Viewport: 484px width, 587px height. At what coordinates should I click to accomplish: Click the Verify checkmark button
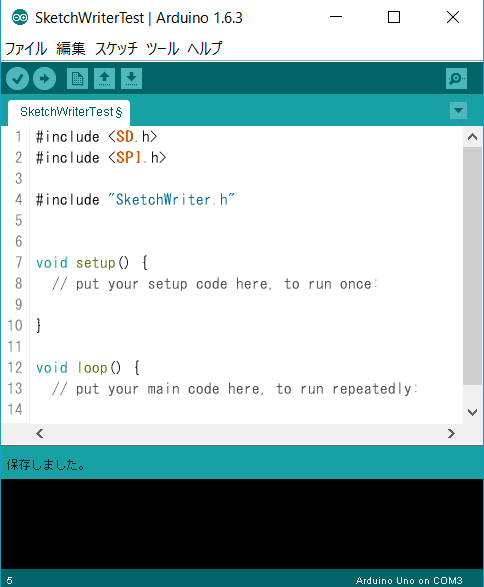coord(18,79)
